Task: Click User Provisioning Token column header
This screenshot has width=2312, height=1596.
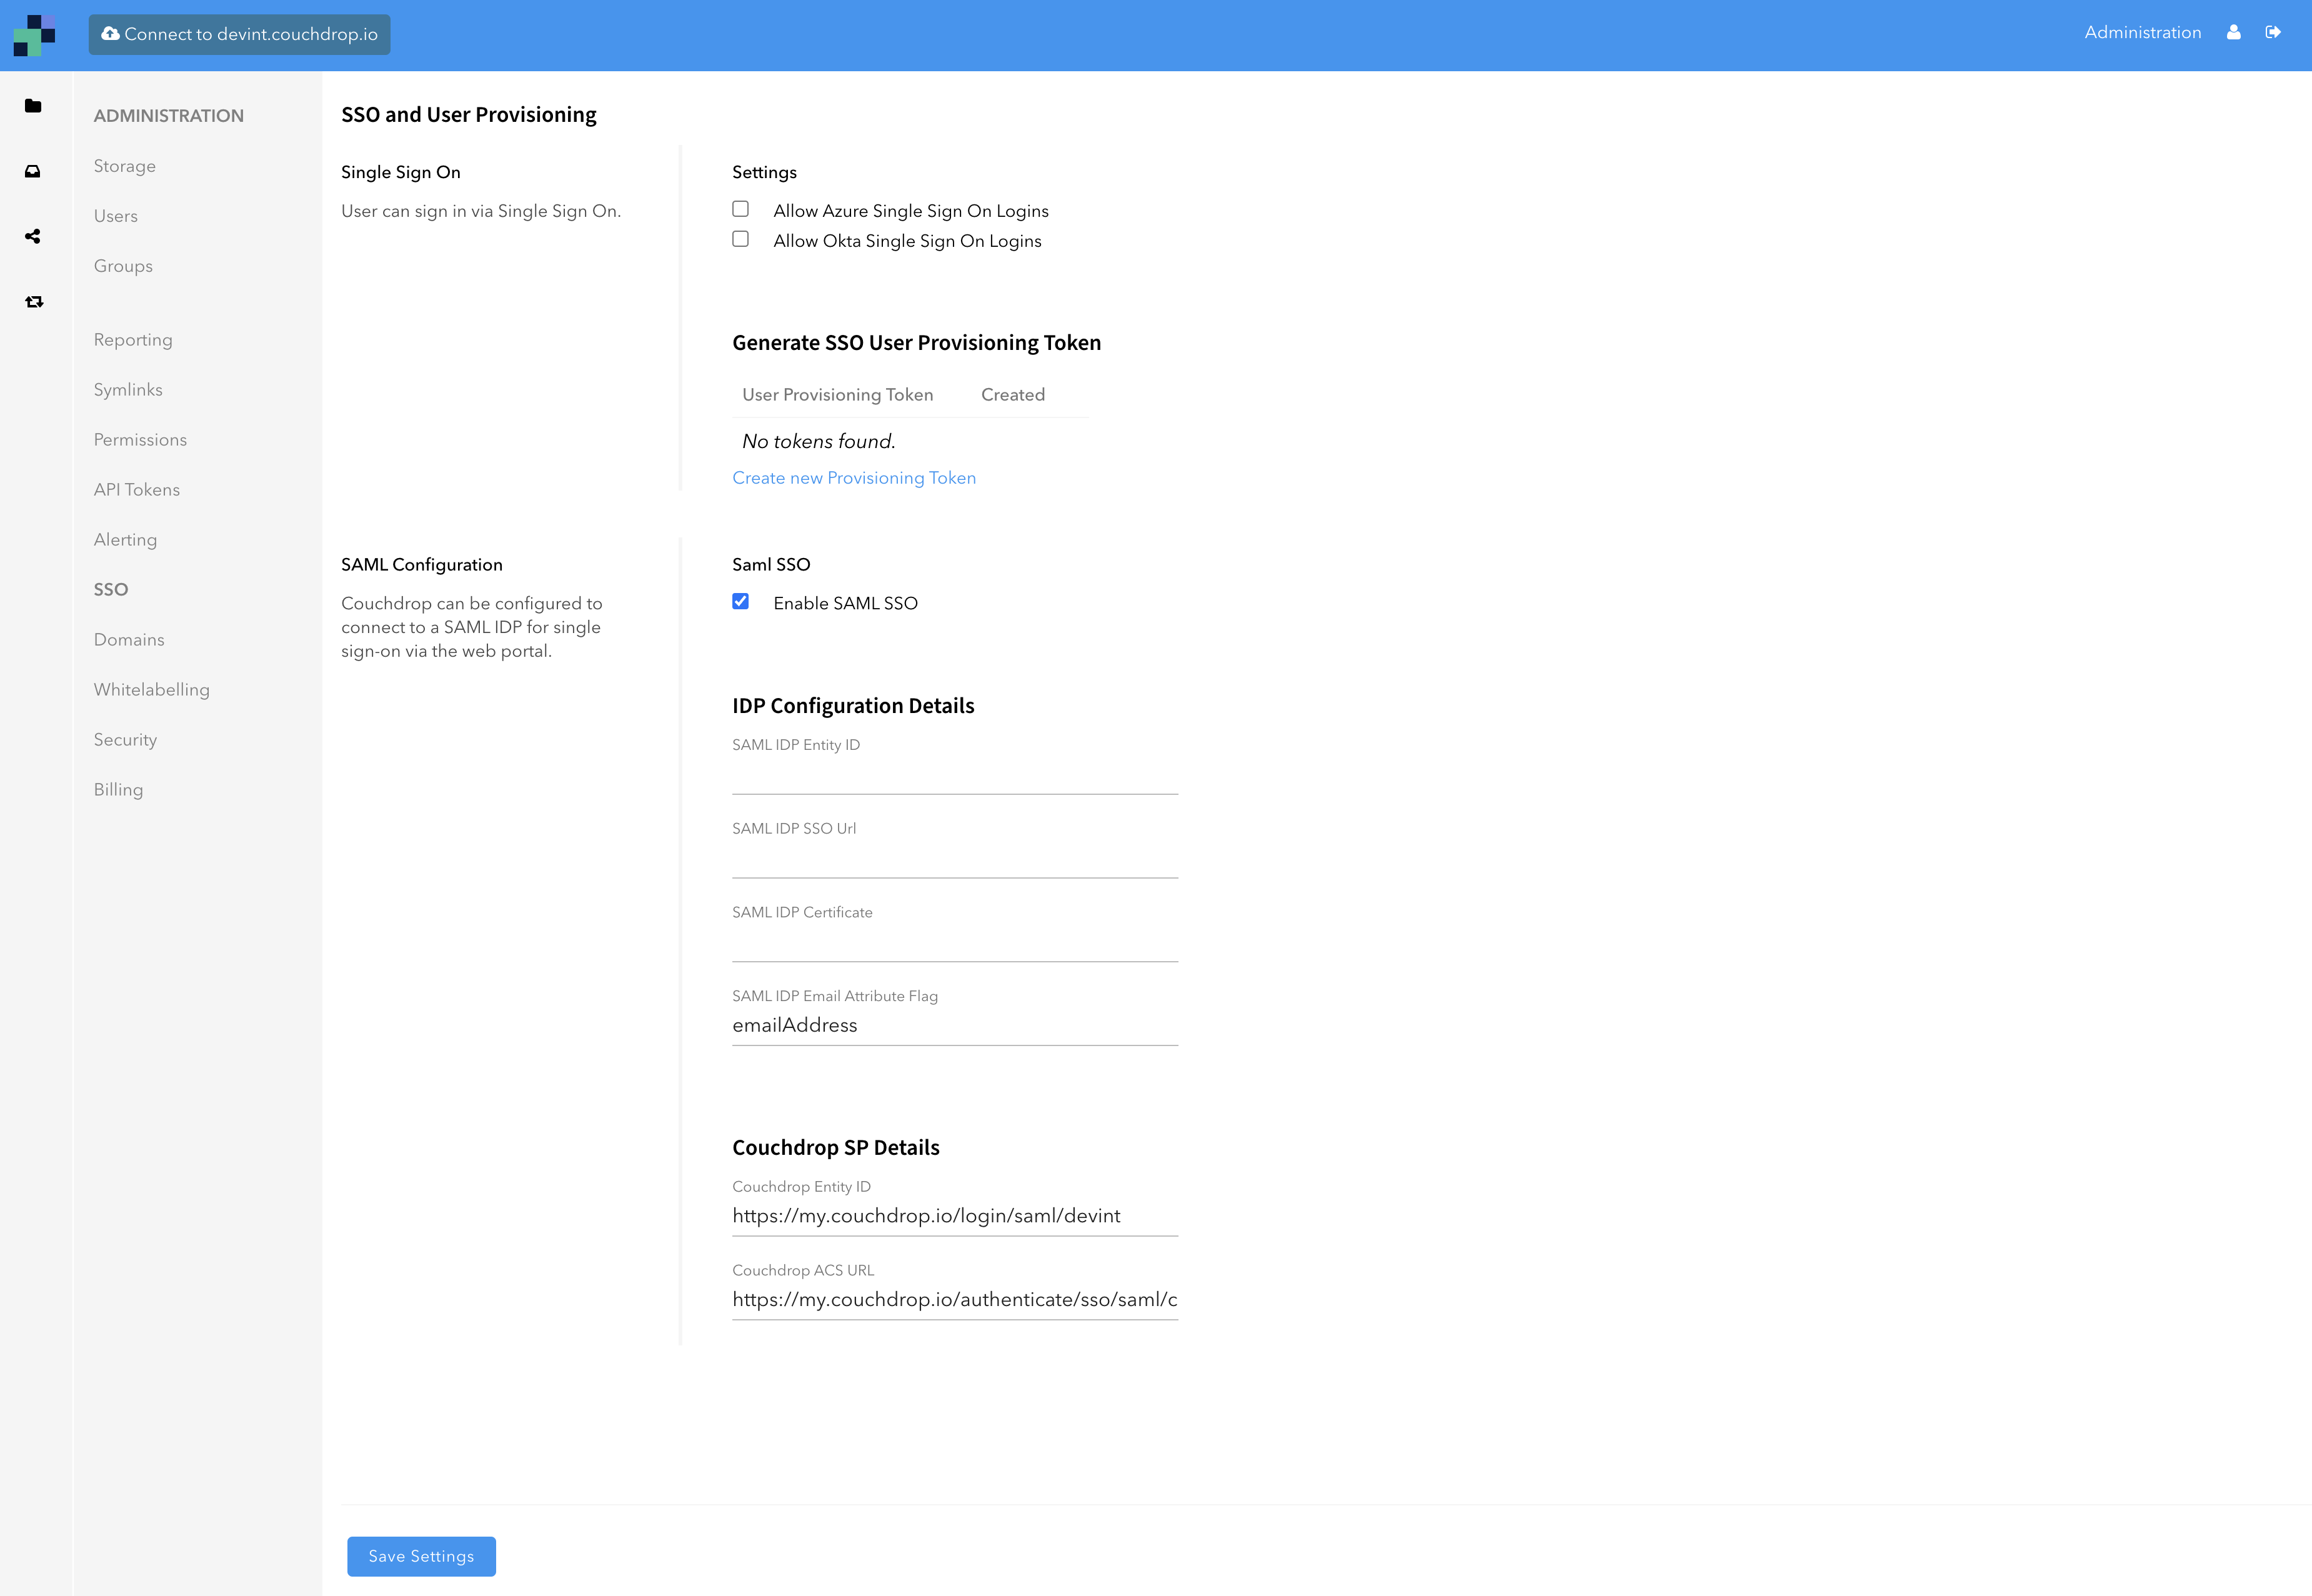Action: pyautogui.click(x=837, y=395)
